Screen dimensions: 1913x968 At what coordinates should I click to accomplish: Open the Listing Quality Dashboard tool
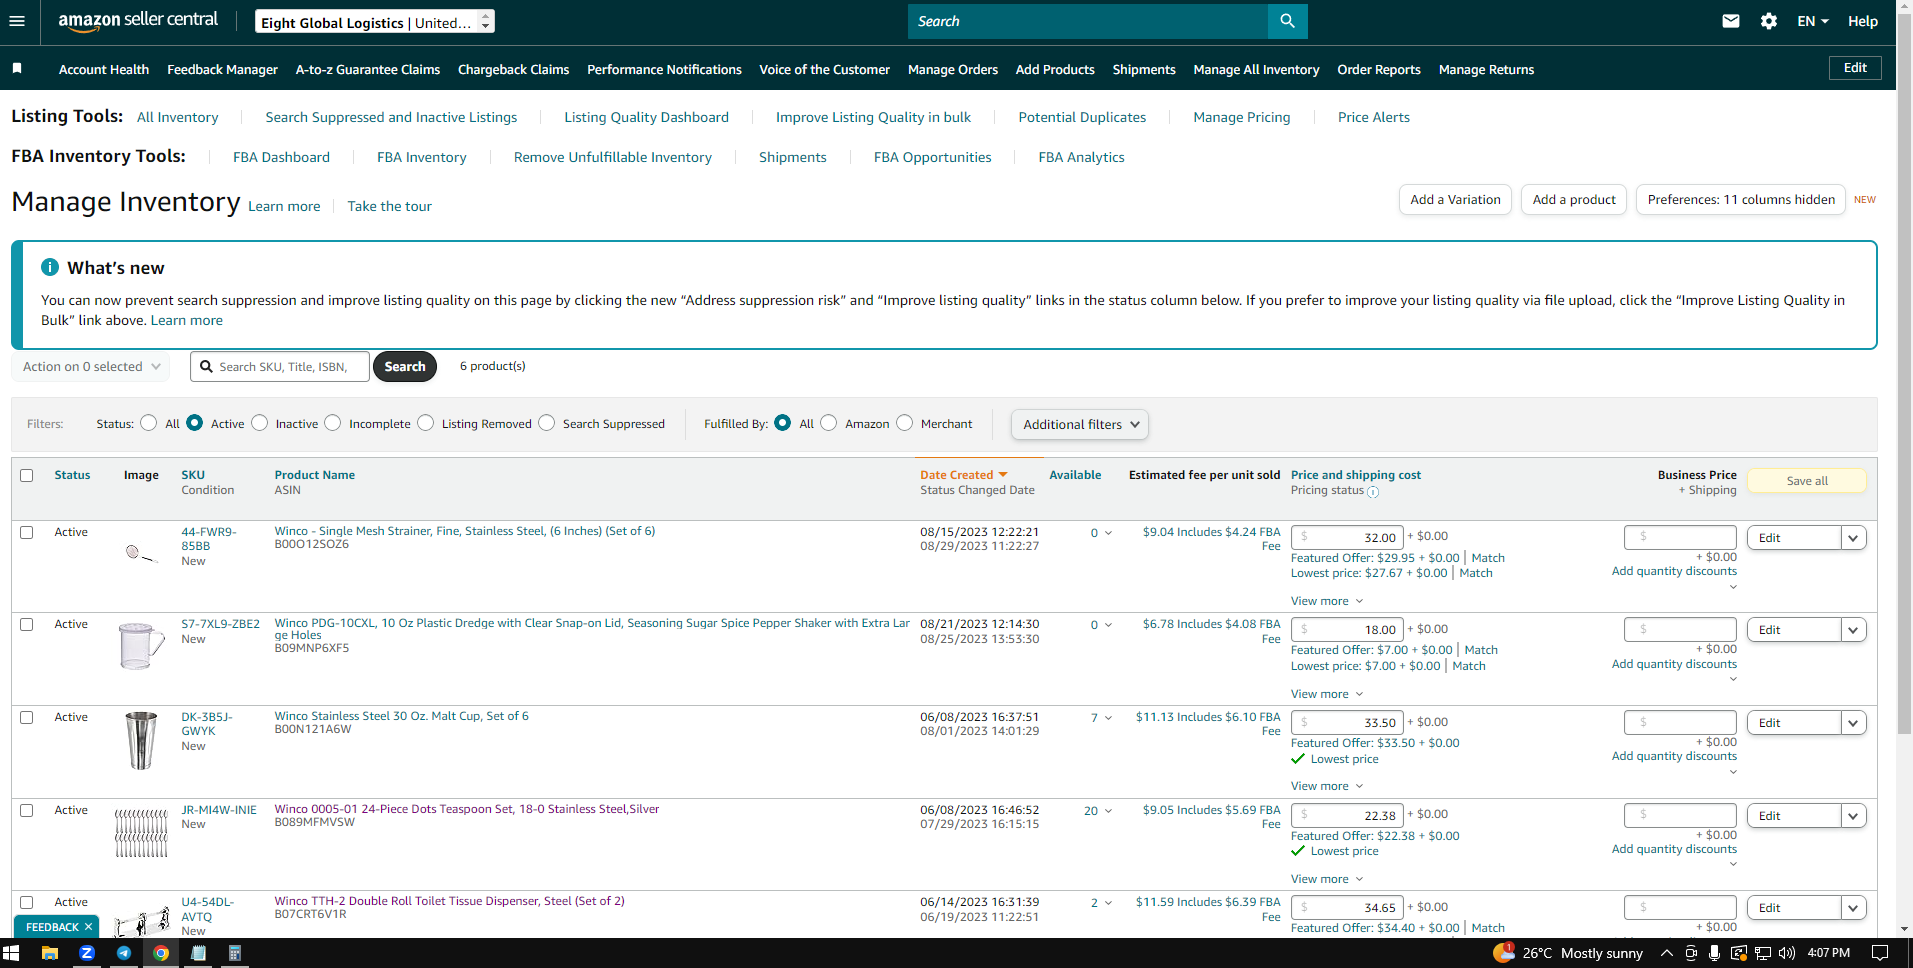point(646,117)
